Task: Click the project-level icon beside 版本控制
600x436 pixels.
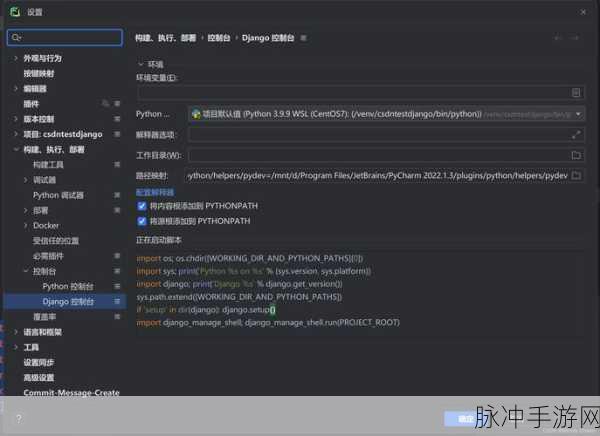Action: [x=117, y=119]
